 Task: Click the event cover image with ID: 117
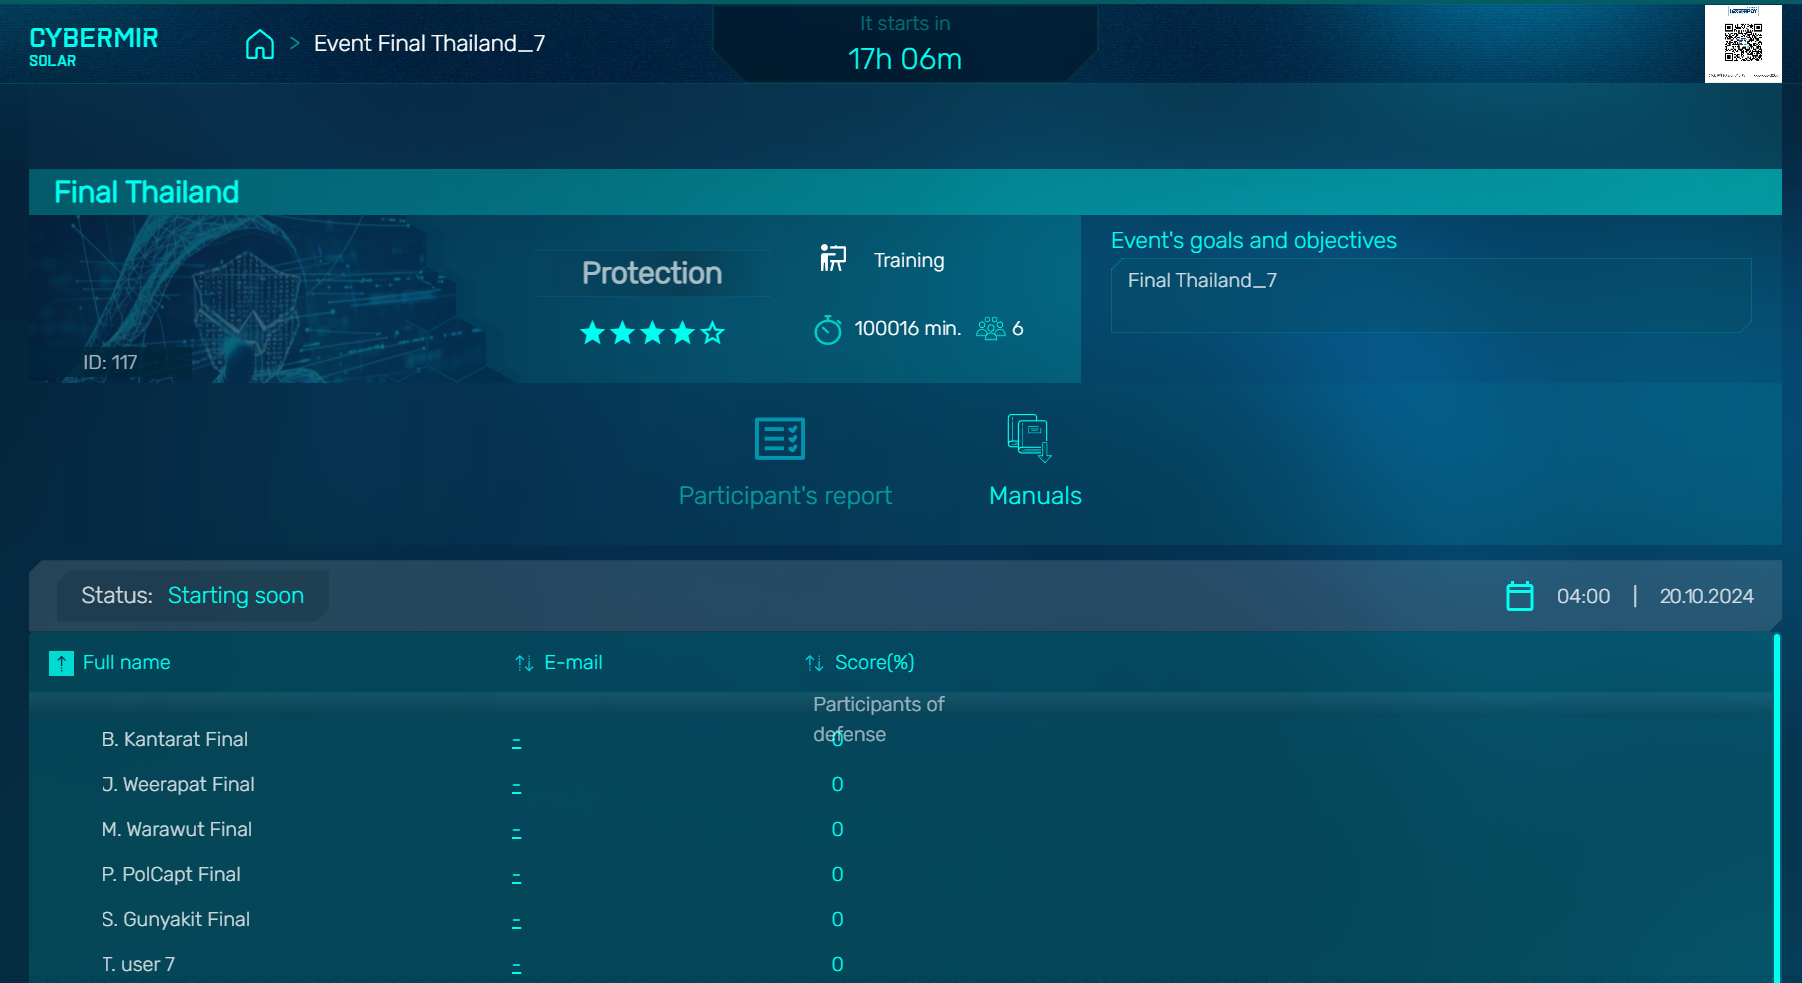[x=274, y=299]
